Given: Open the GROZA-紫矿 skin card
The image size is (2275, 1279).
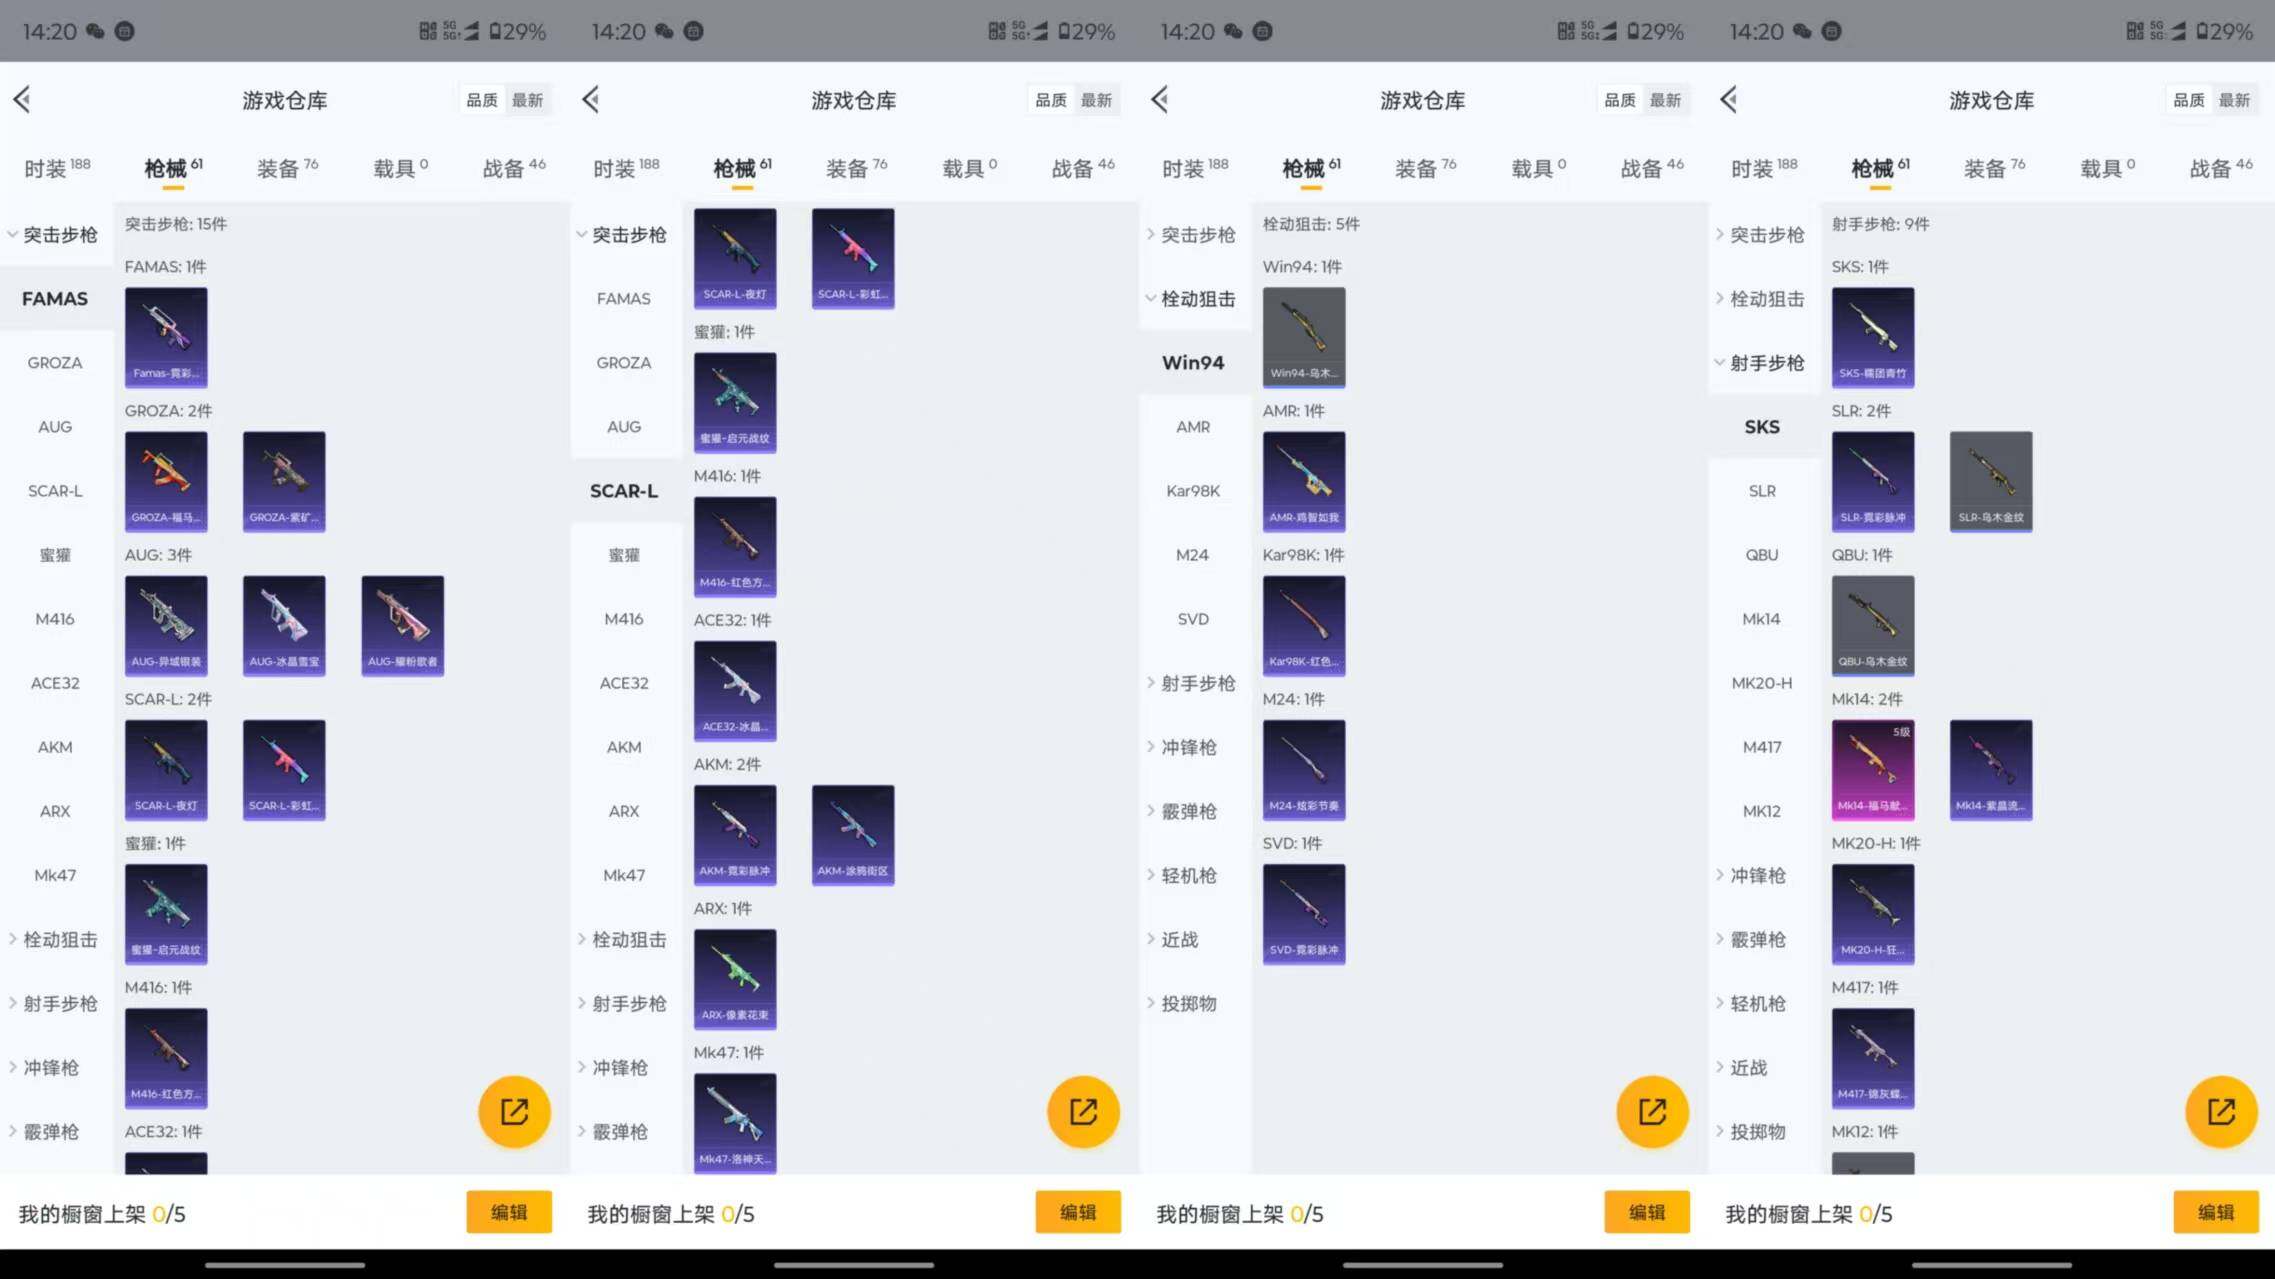Looking at the screenshot, I should 284,481.
